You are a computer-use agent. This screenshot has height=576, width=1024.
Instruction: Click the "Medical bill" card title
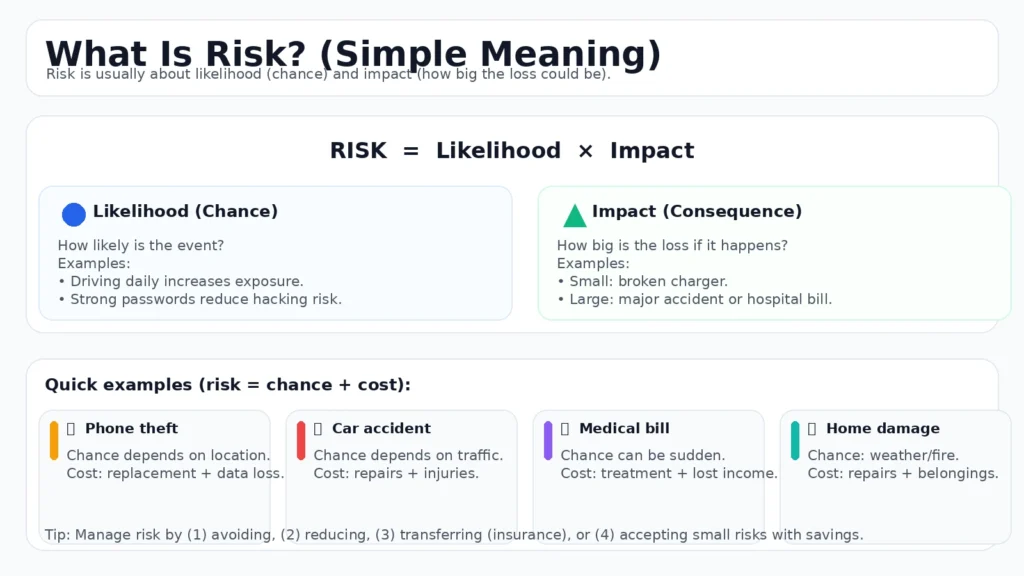[x=624, y=429]
